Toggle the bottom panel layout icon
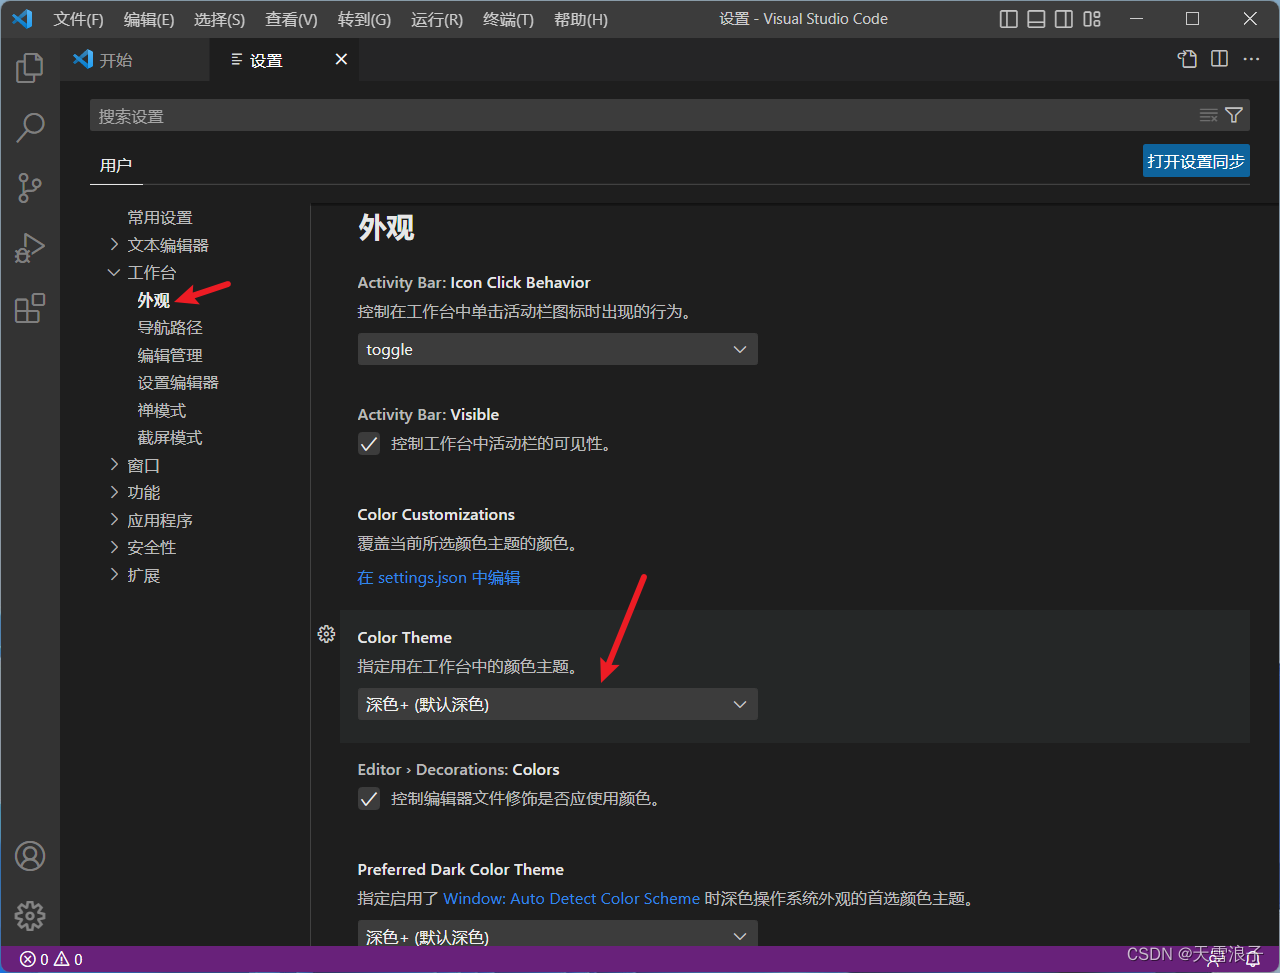Screen dimensions: 1280x973 point(1037,19)
